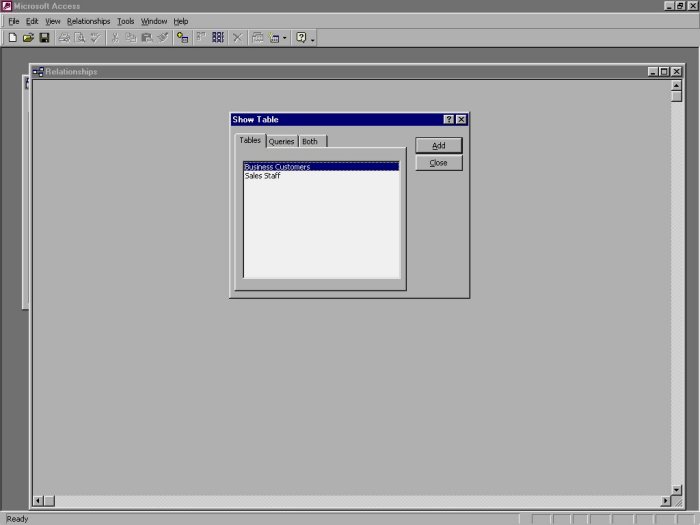700x525 pixels.
Task: Switch to the Both tab
Action: pos(310,142)
